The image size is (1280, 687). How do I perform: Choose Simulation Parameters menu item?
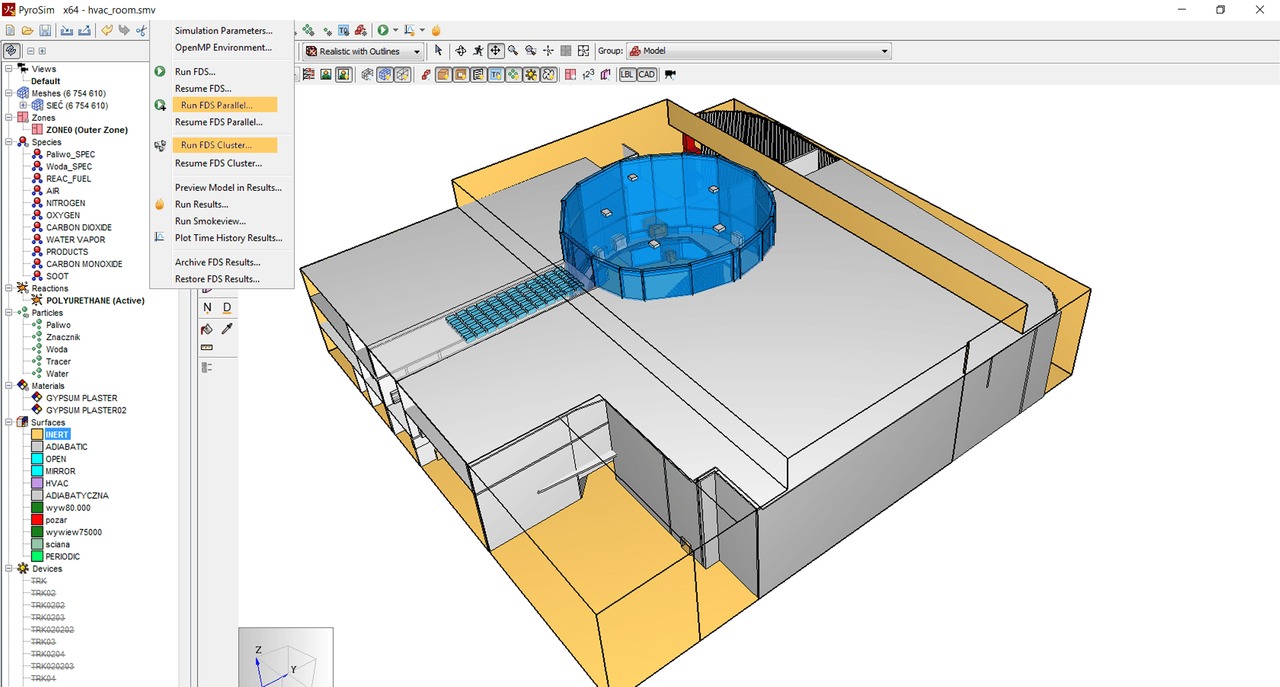(x=223, y=31)
